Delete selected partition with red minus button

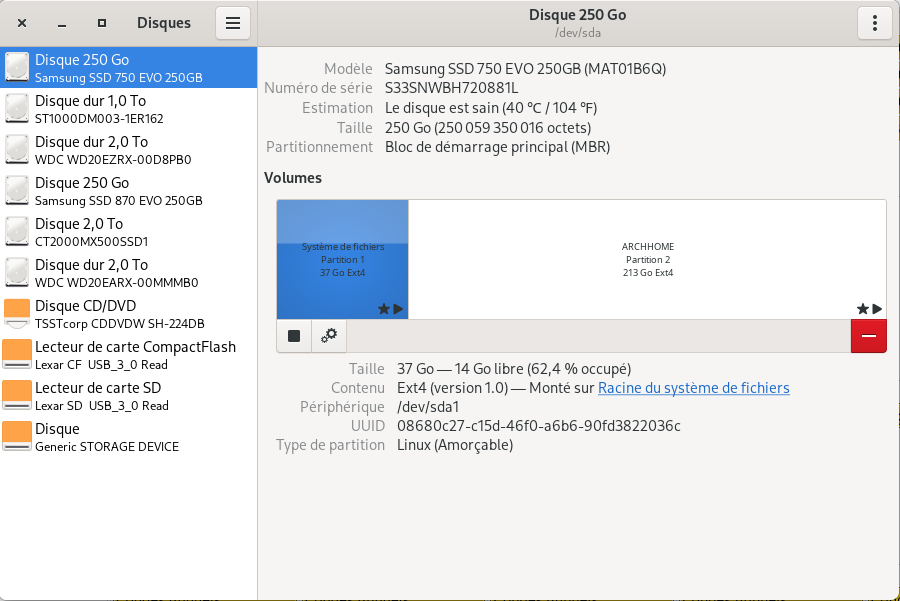point(868,336)
